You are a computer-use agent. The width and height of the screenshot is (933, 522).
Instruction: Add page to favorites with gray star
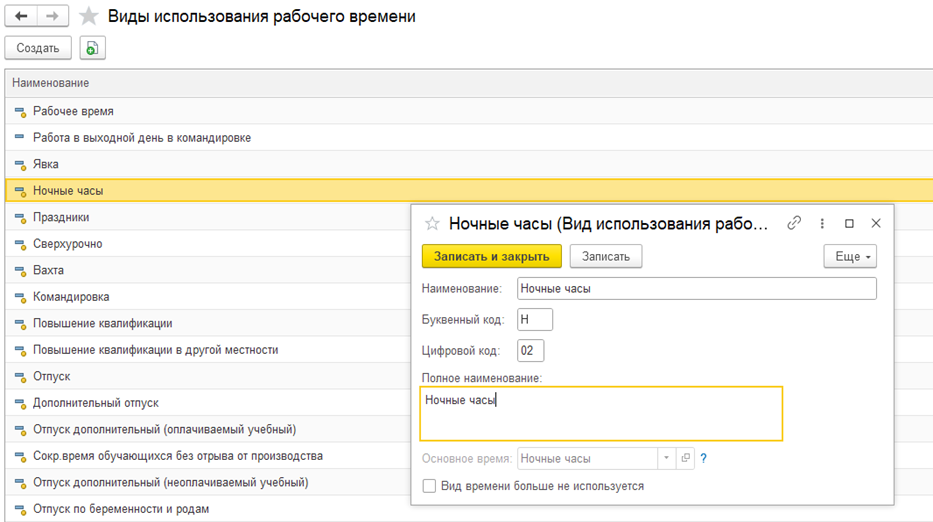point(89,16)
